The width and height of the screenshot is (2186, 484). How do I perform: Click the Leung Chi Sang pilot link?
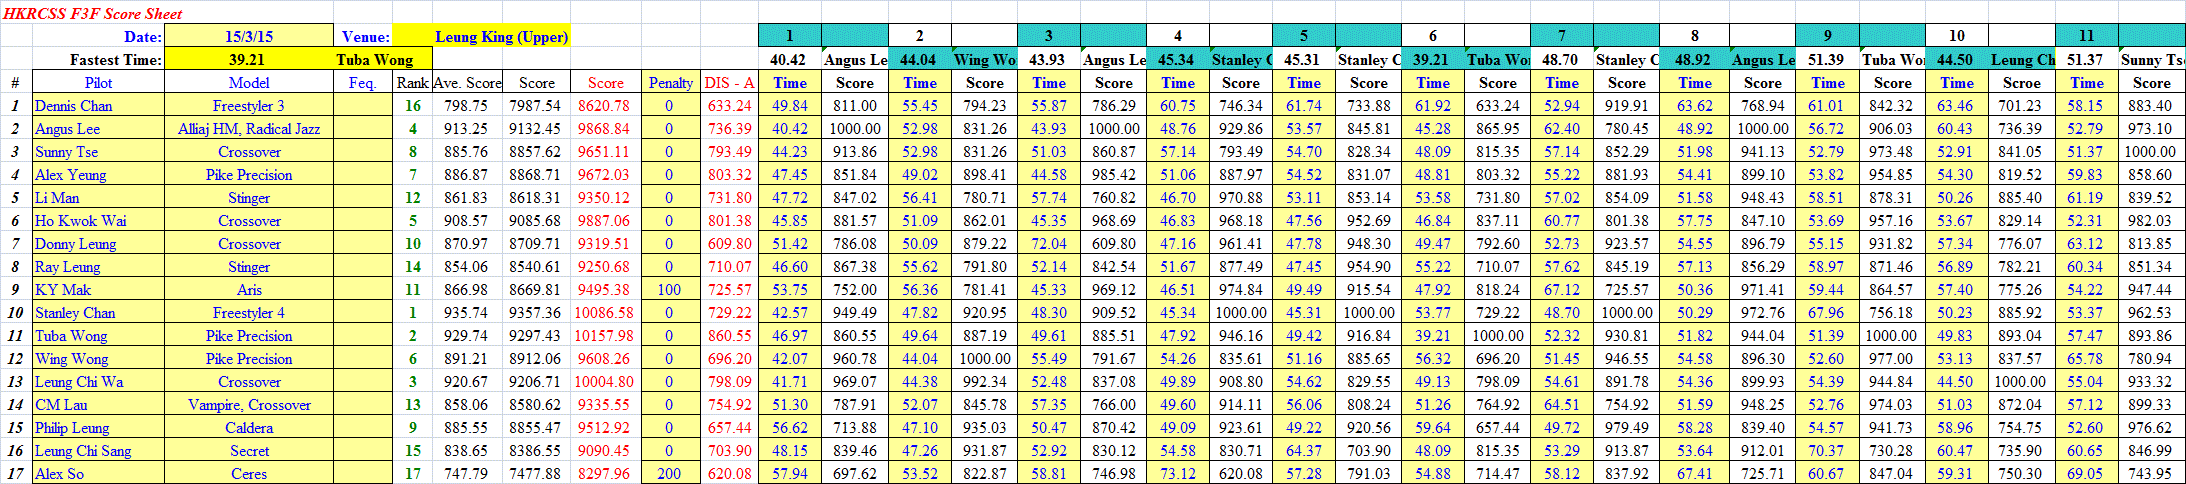[83, 451]
